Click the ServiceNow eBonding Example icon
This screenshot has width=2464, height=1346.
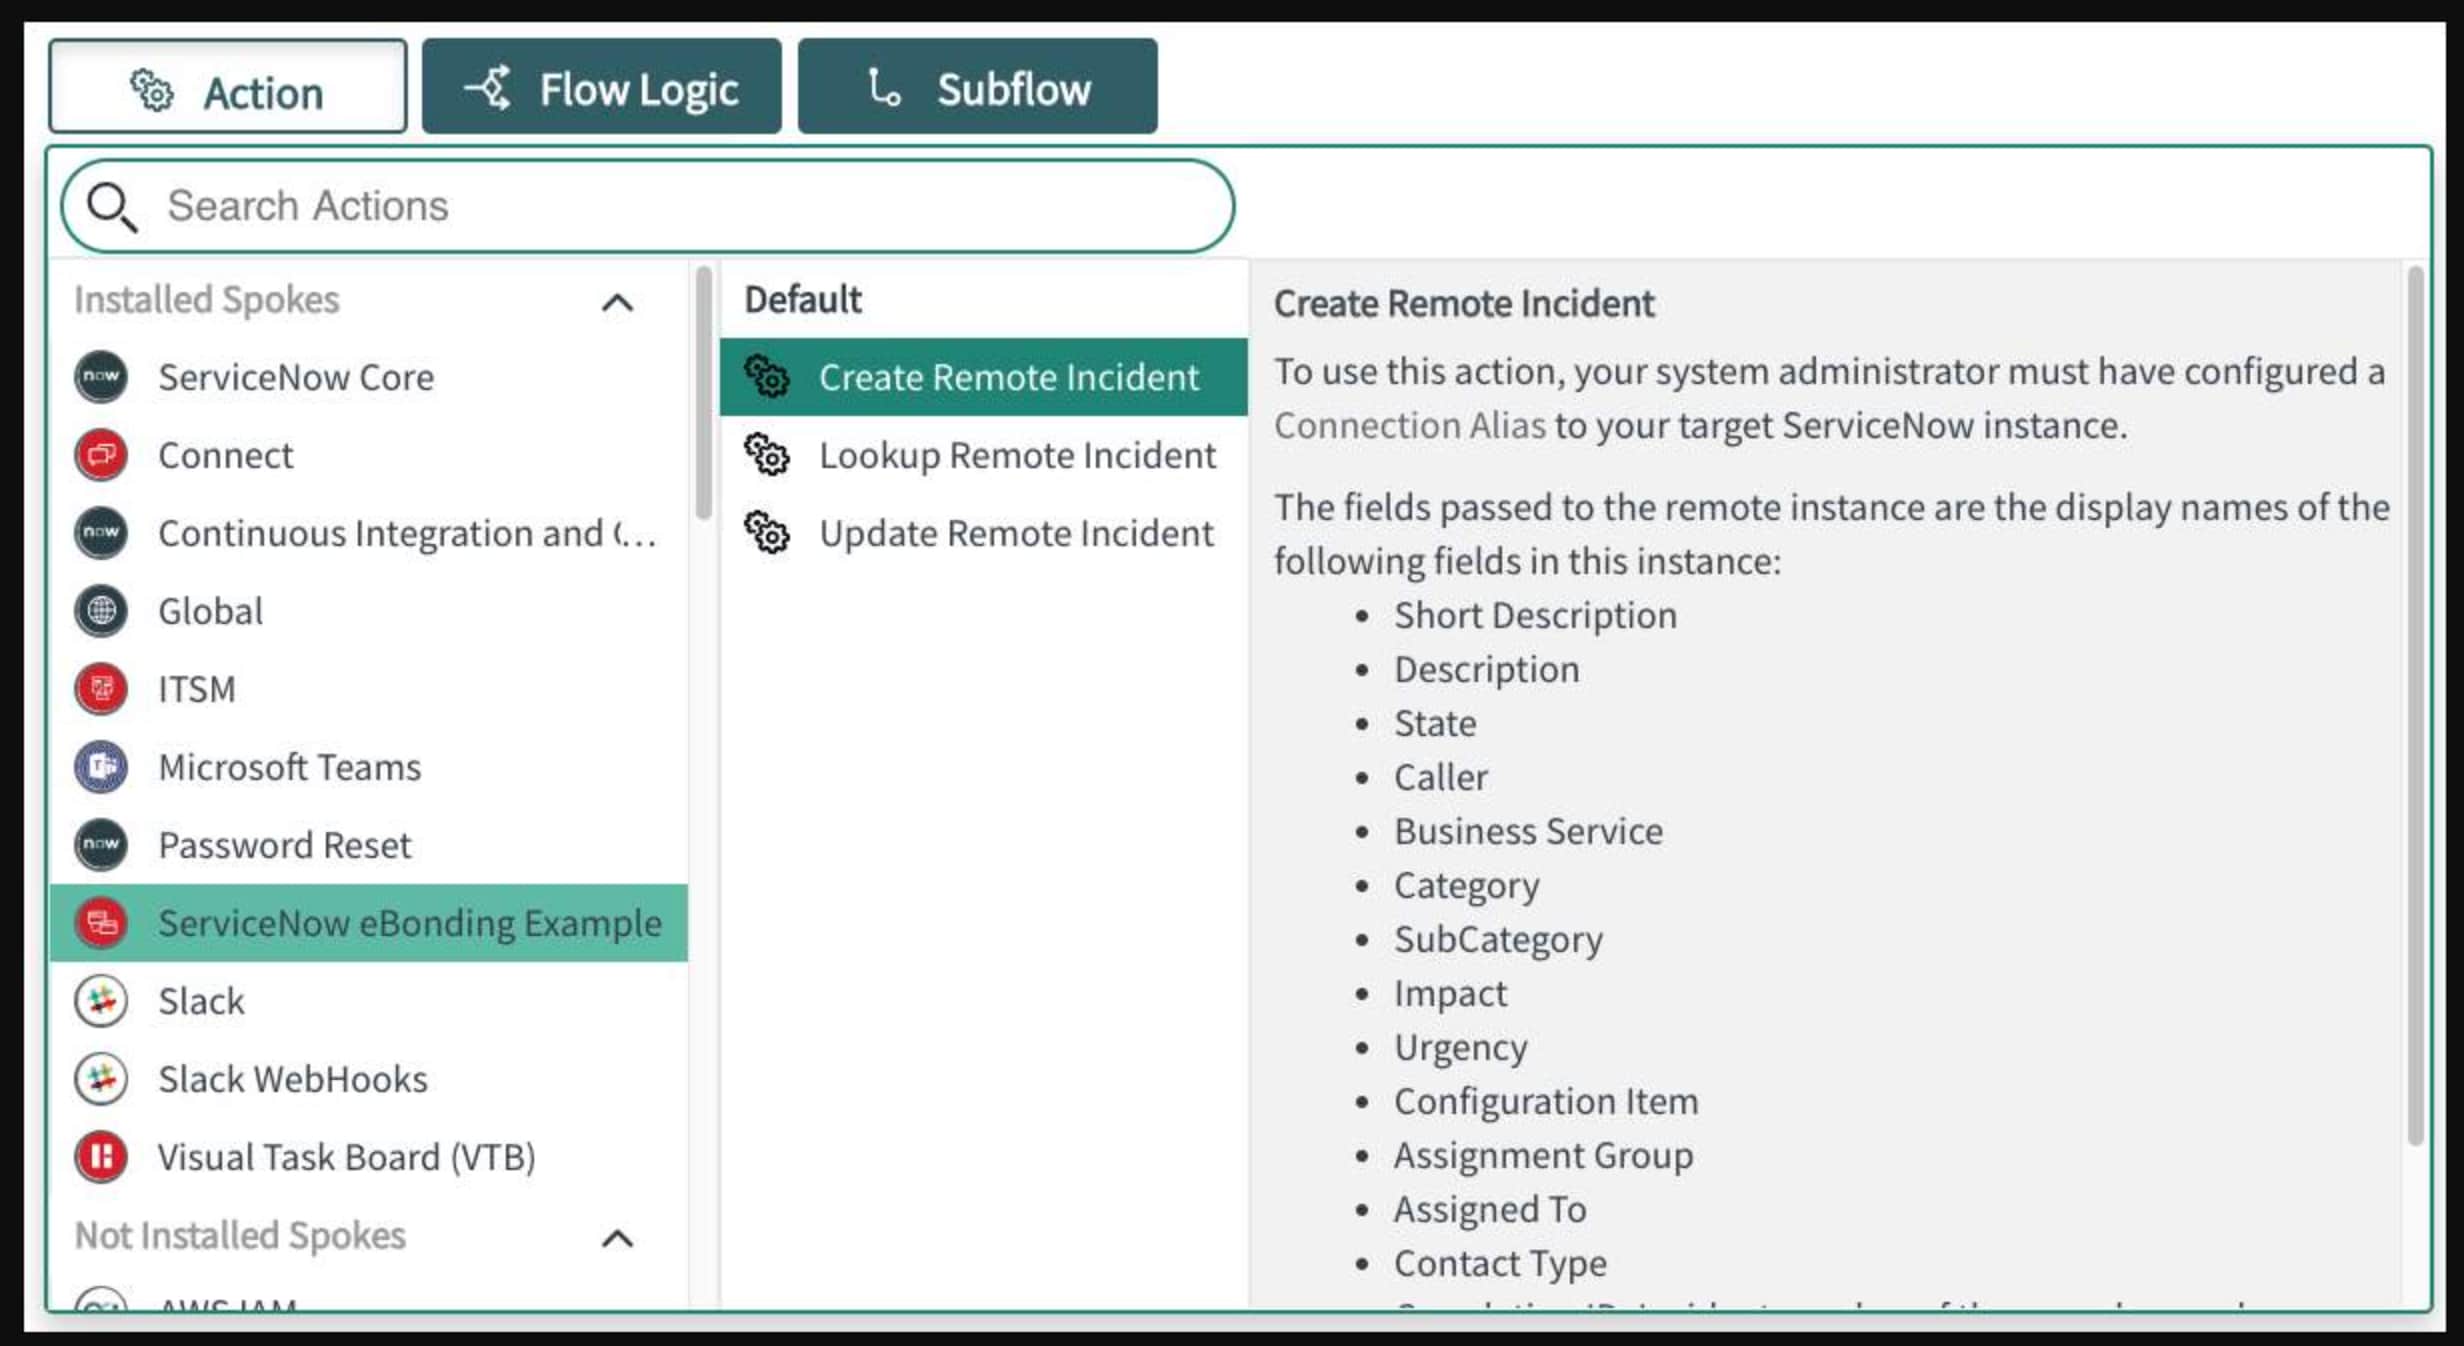pyautogui.click(x=101, y=923)
